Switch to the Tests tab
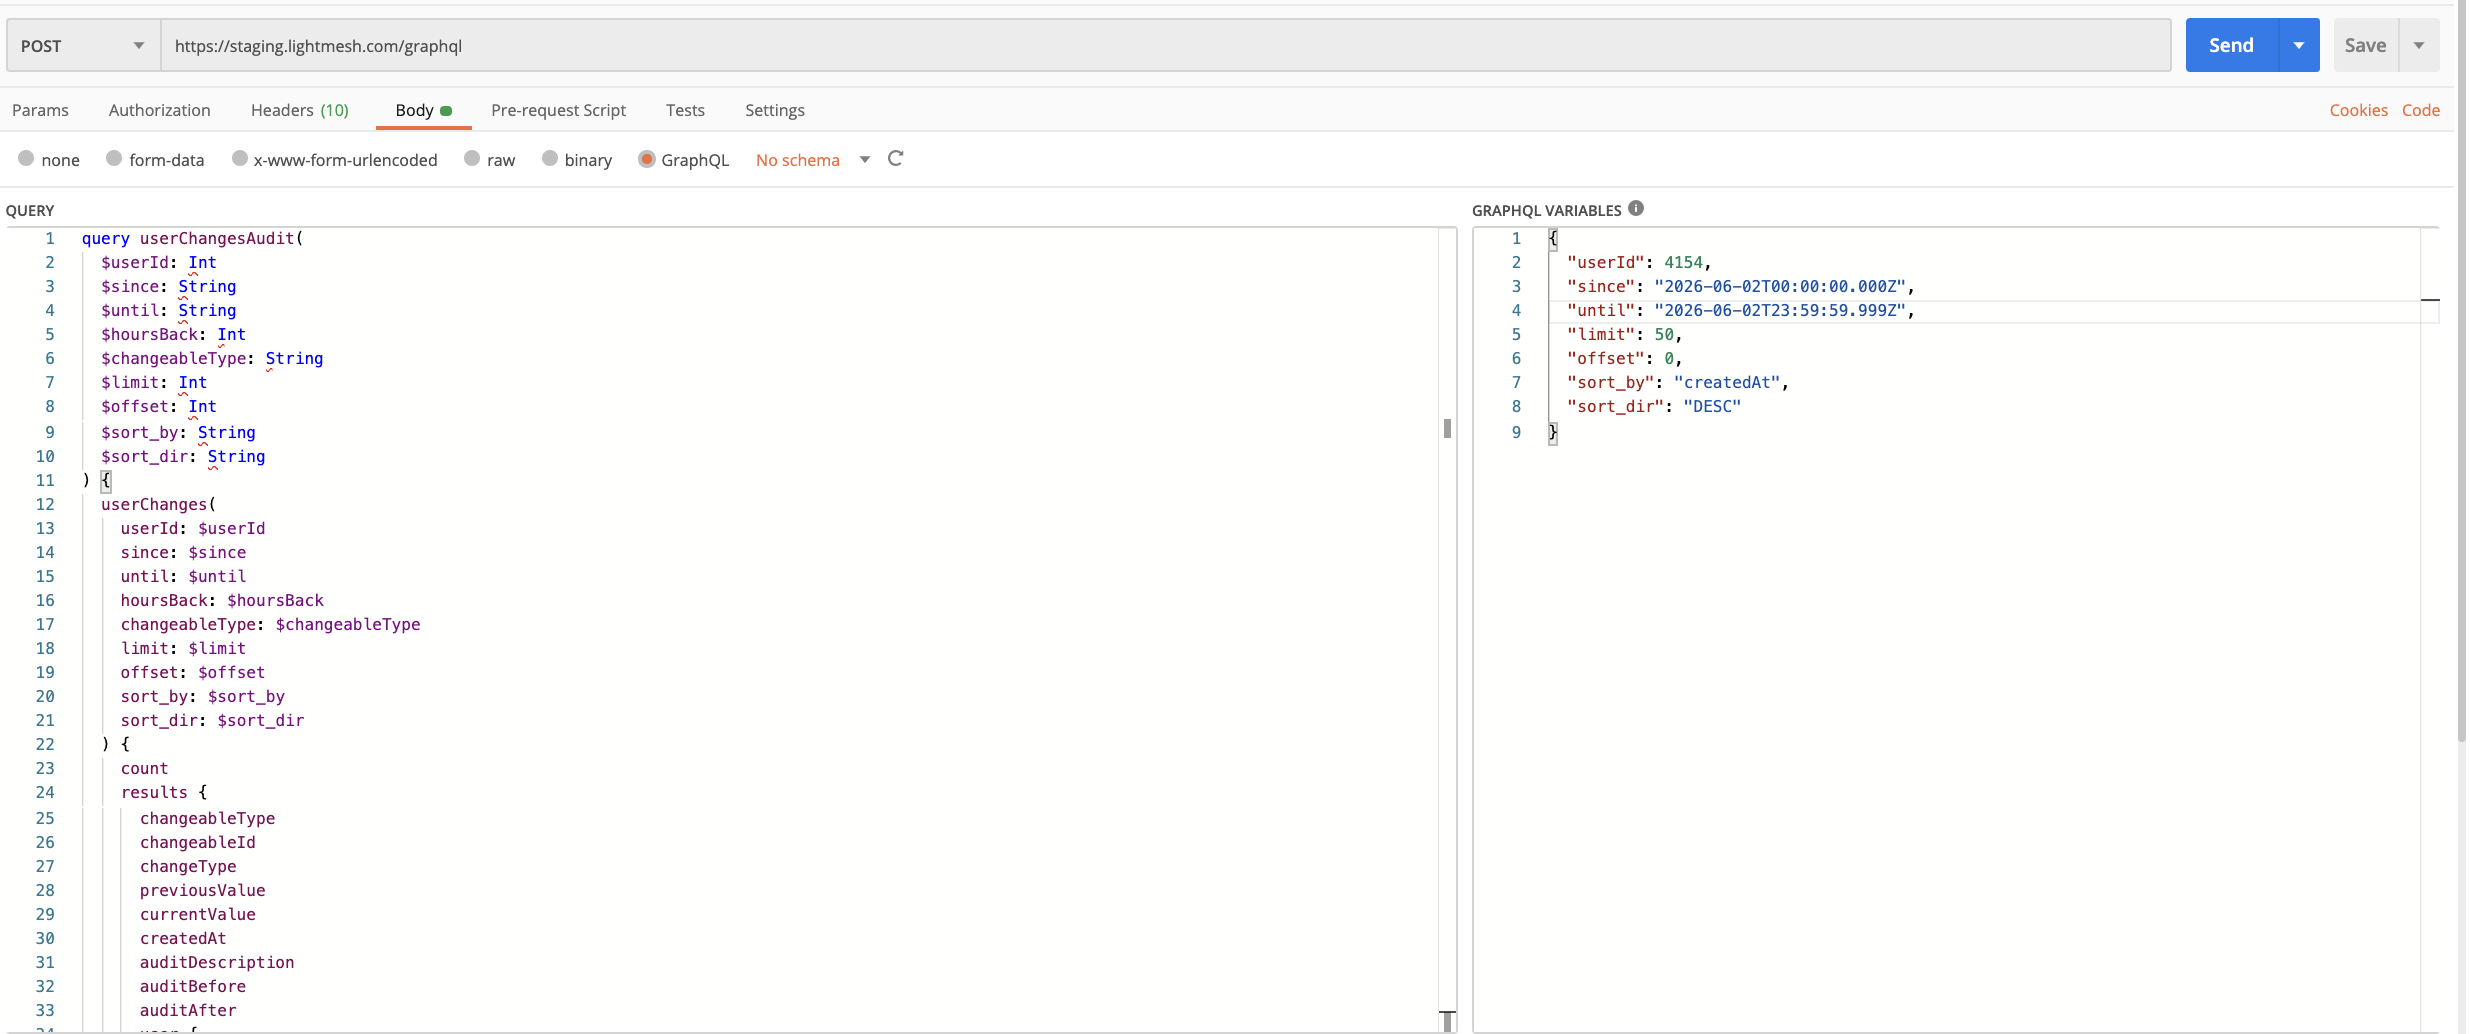2470x1034 pixels. click(685, 110)
